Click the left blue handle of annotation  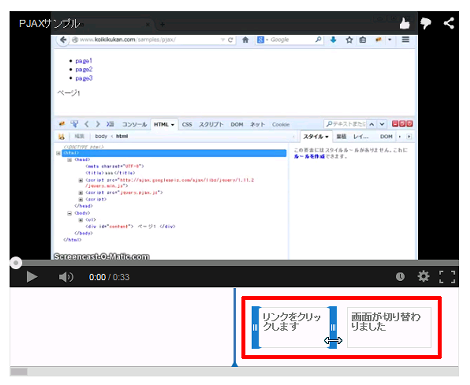coord(255,327)
